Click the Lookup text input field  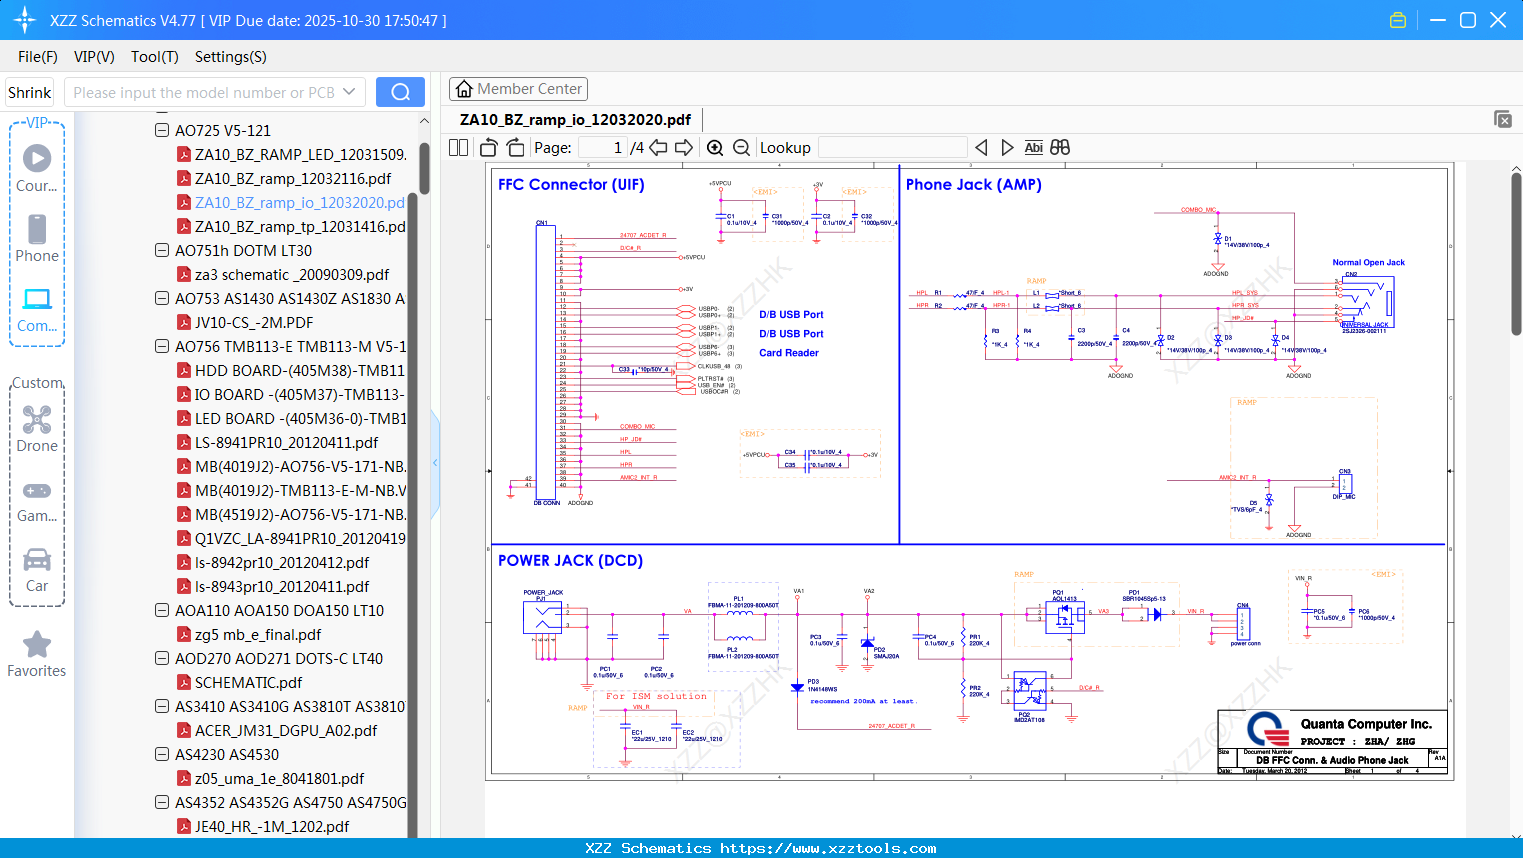(x=892, y=148)
